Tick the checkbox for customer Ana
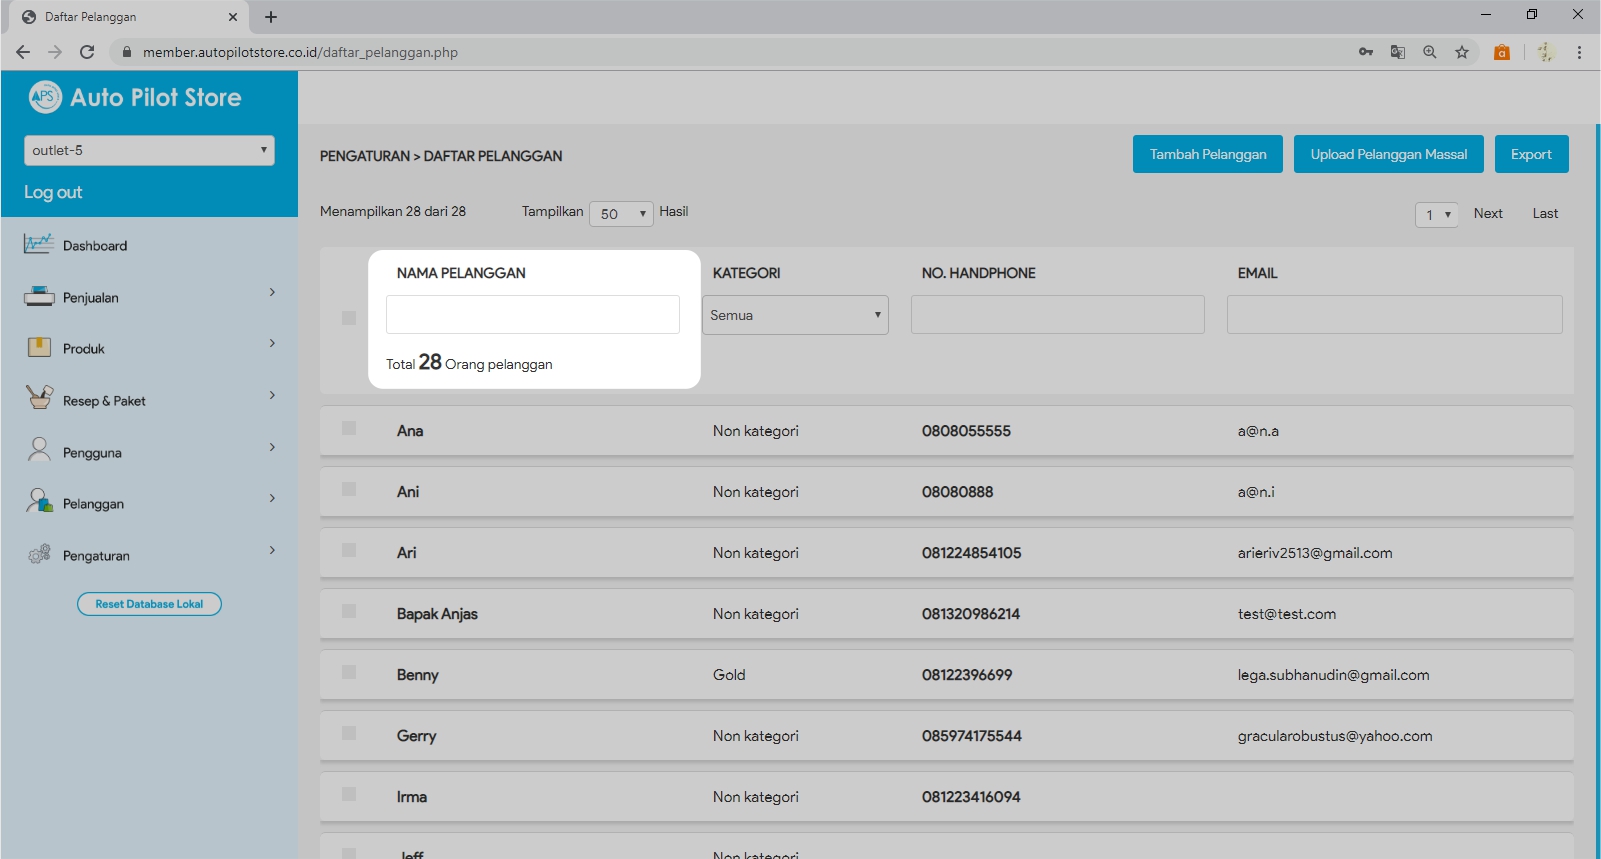1601x859 pixels. point(349,428)
